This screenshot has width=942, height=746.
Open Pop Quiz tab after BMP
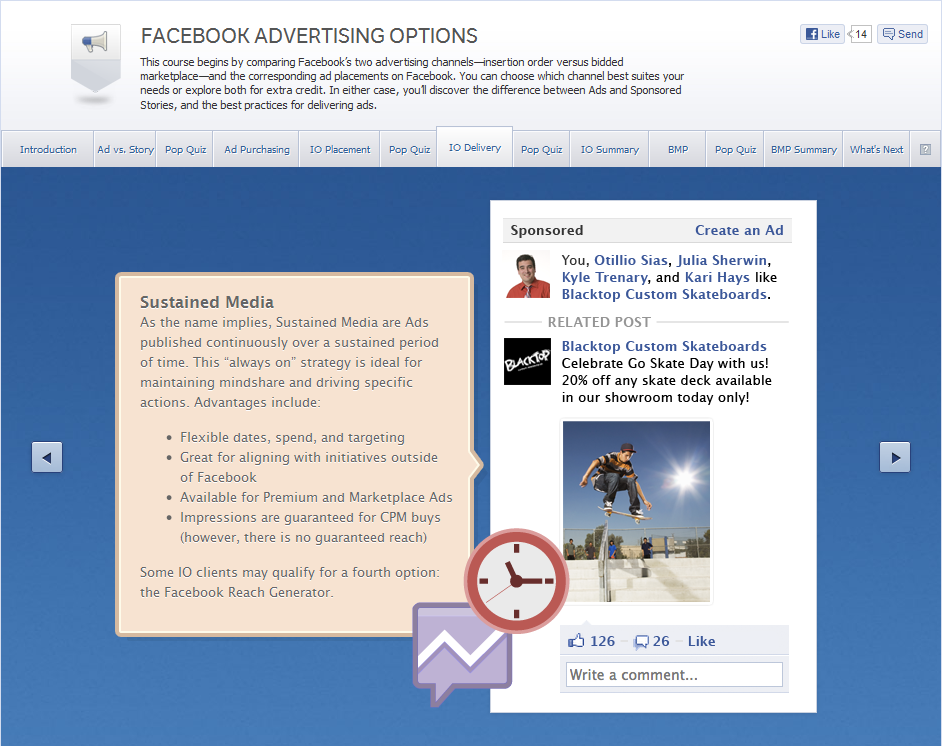pyautogui.click(x=735, y=150)
